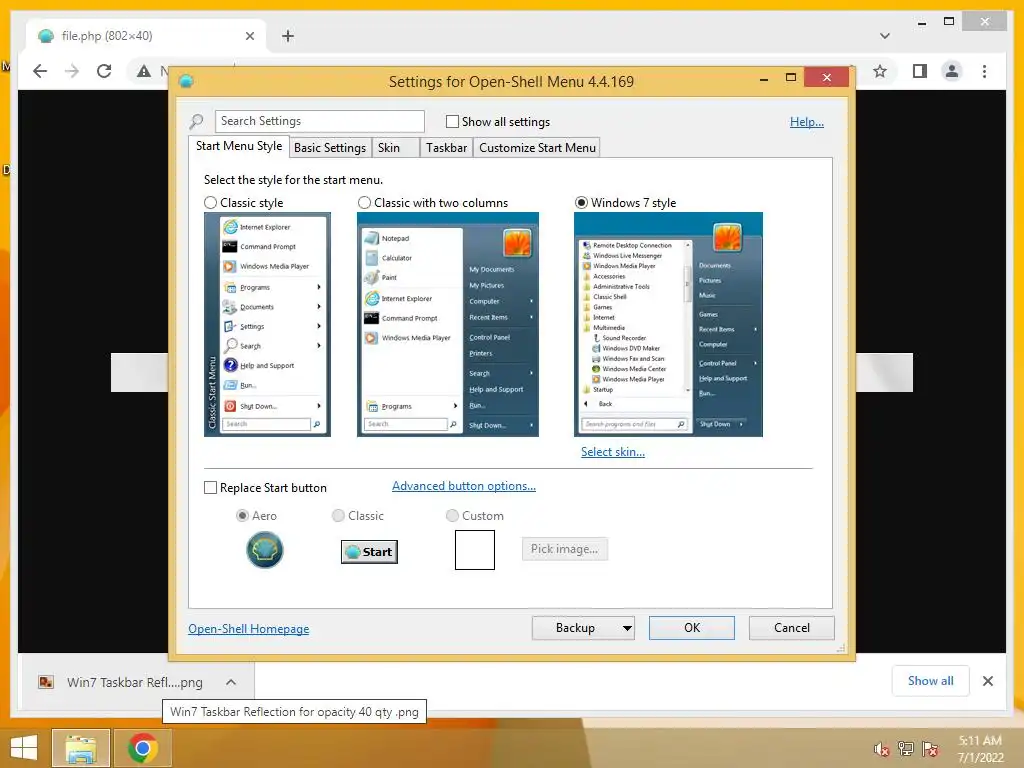Bookmark this page with star icon
The image size is (1024, 768).
pyautogui.click(x=880, y=71)
